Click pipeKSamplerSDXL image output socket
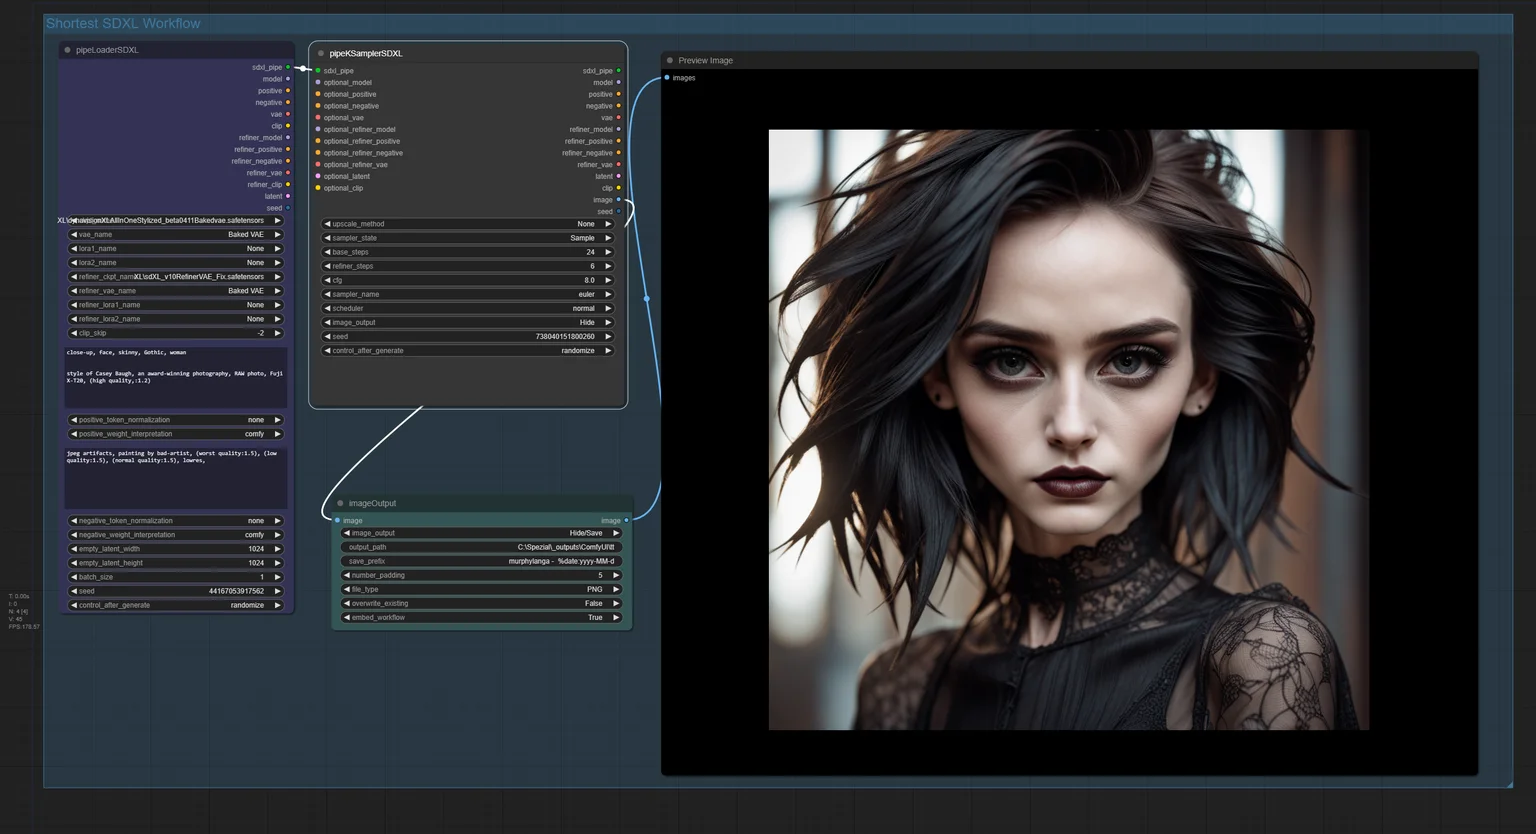The image size is (1536, 834). click(618, 200)
